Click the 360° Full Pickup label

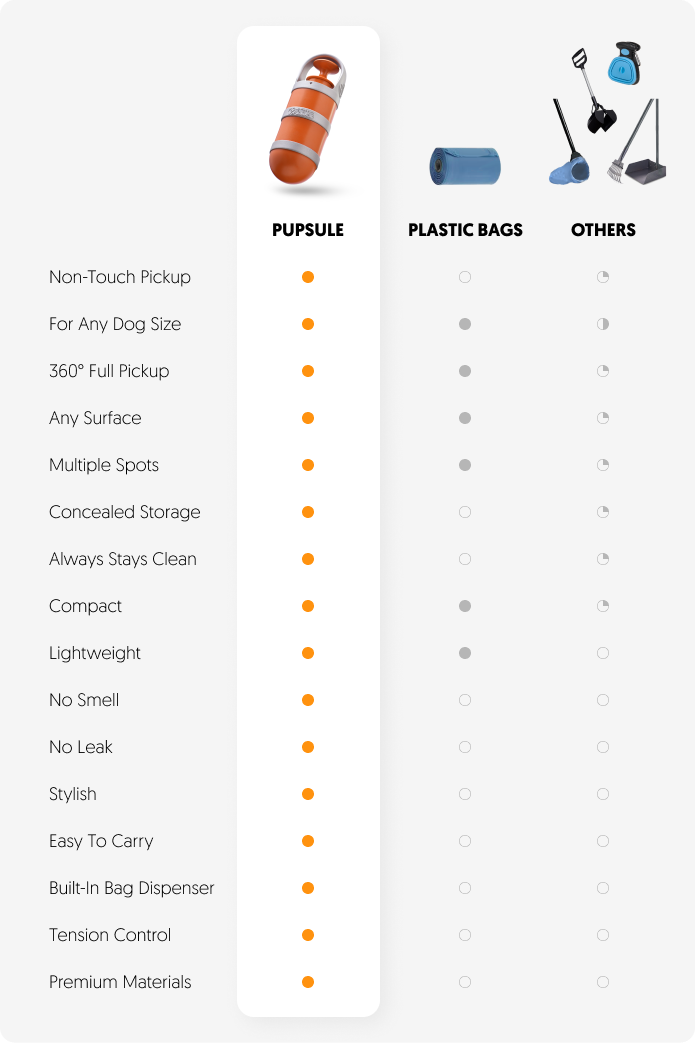(x=109, y=371)
